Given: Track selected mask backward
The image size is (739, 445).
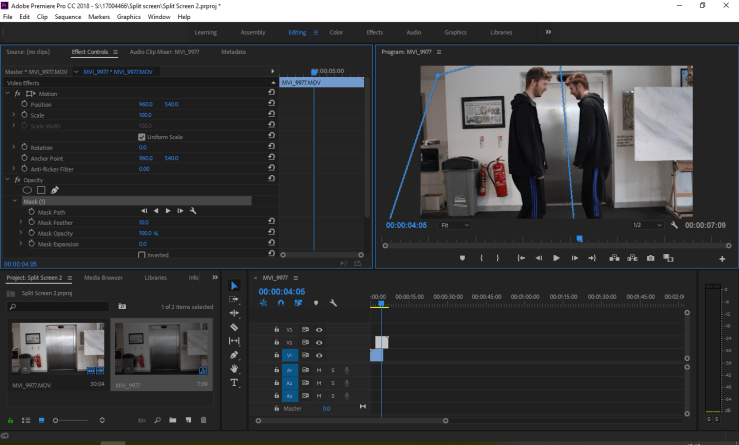Looking at the screenshot, I should (156, 211).
